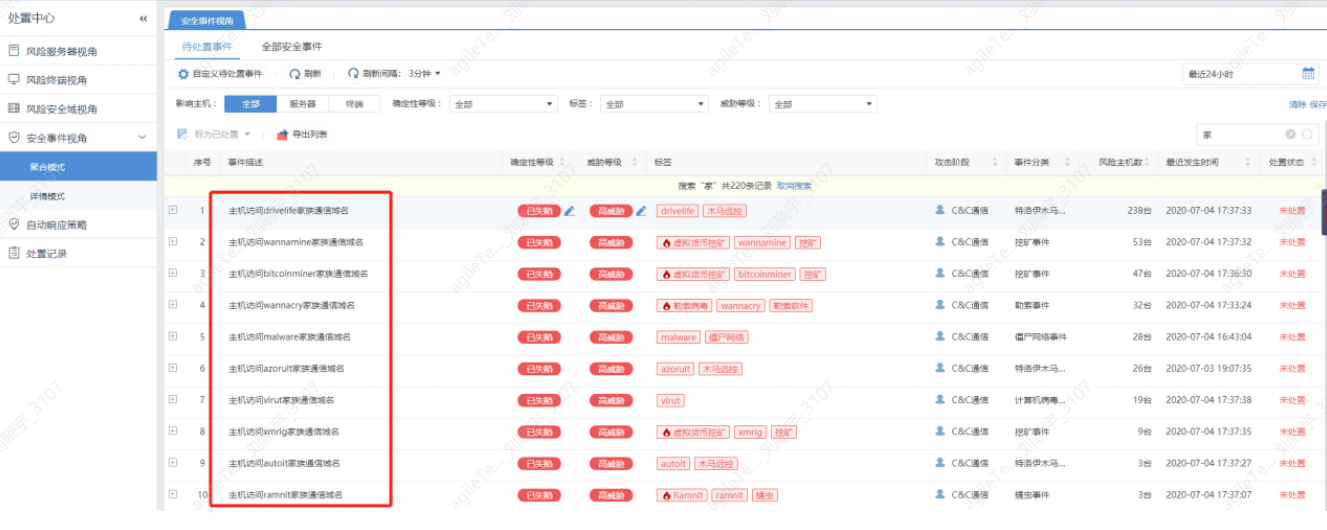The width and height of the screenshot is (1327, 530).
Task: Click the 勒索病毒 flame tag in wannacry row
Action: pyautogui.click(x=685, y=306)
